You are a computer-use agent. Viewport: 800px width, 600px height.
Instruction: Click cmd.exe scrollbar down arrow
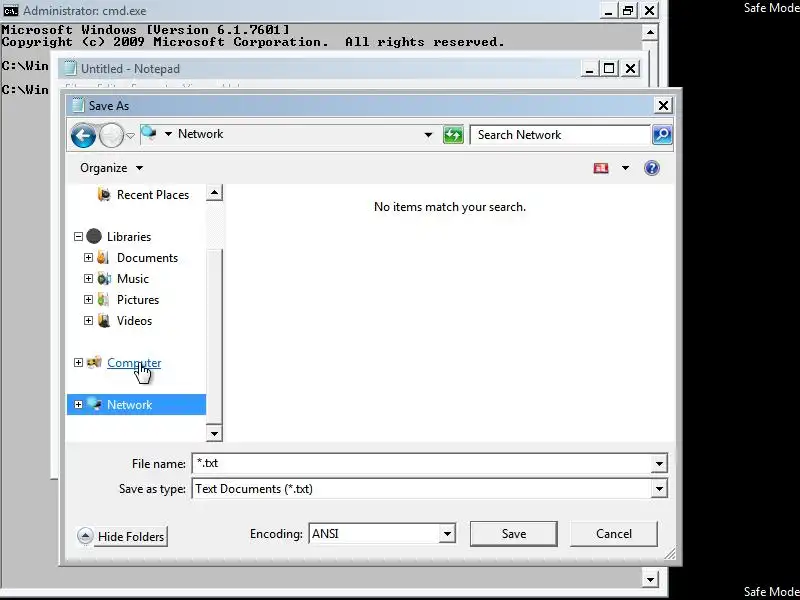pyautogui.click(x=650, y=580)
